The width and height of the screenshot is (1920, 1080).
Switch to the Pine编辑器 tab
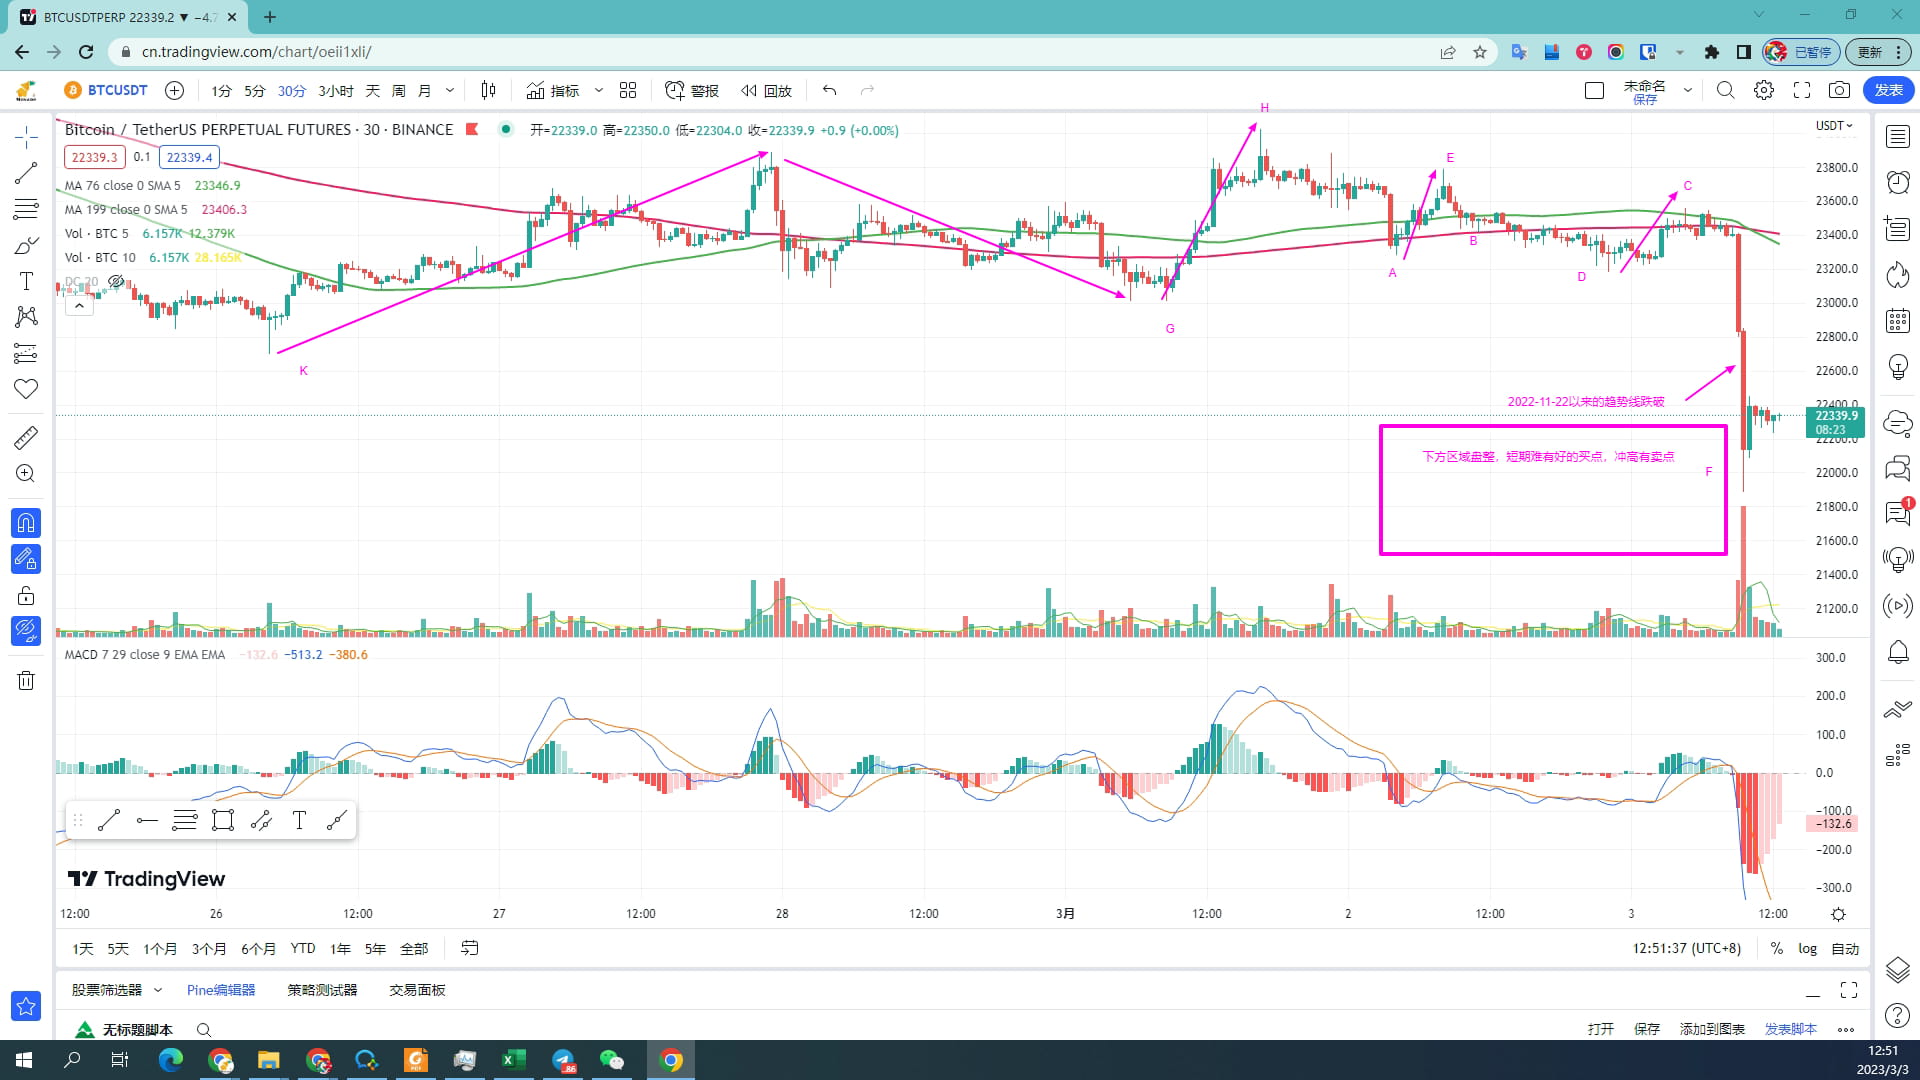[x=221, y=990]
